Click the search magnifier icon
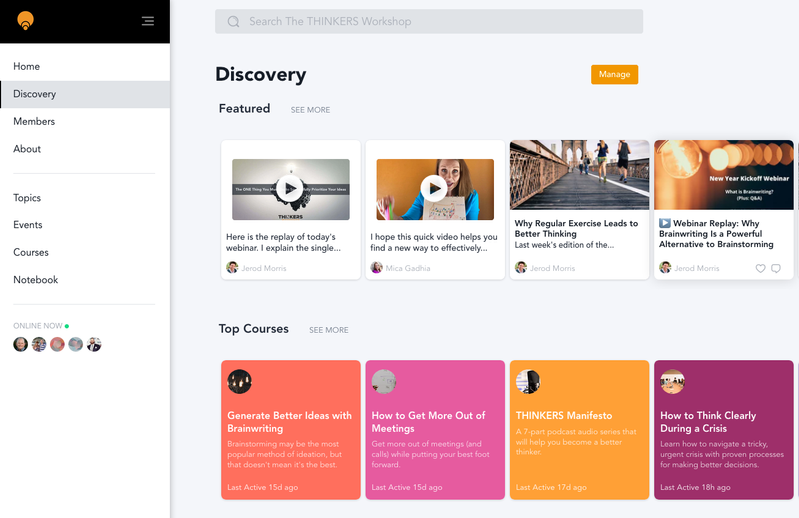 [x=233, y=21]
